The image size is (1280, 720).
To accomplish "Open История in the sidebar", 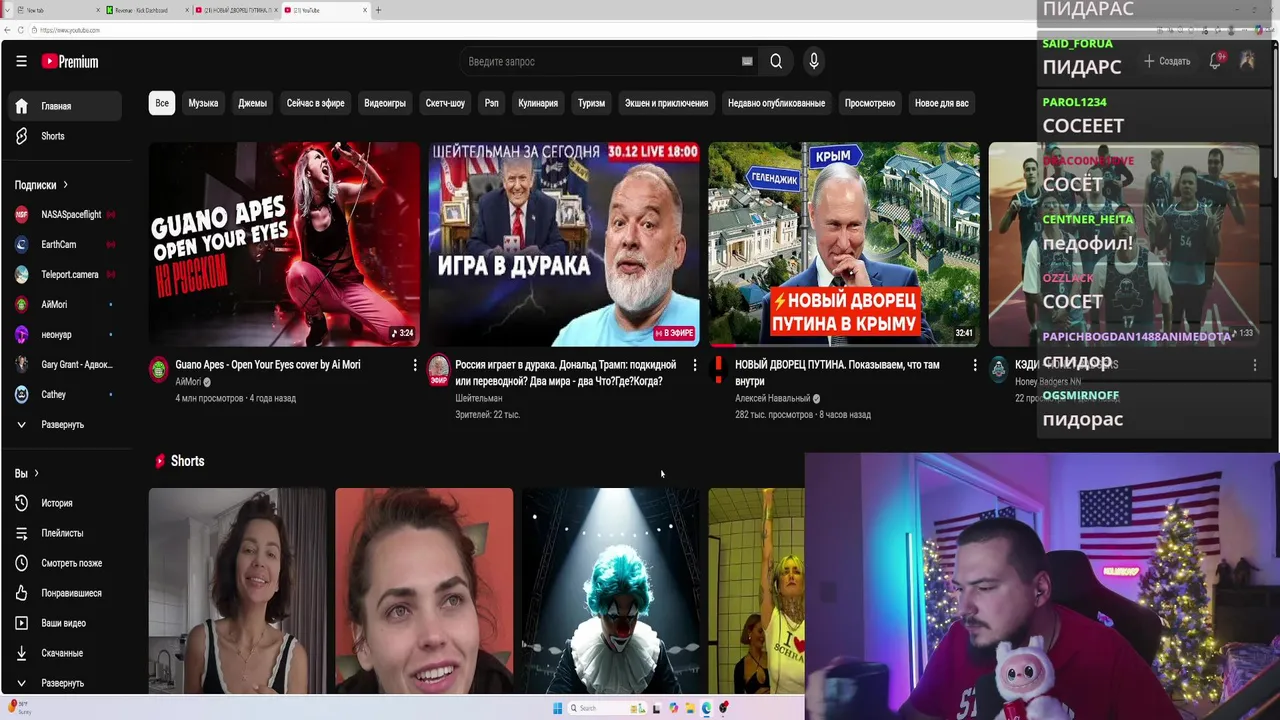I will click(x=65, y=503).
